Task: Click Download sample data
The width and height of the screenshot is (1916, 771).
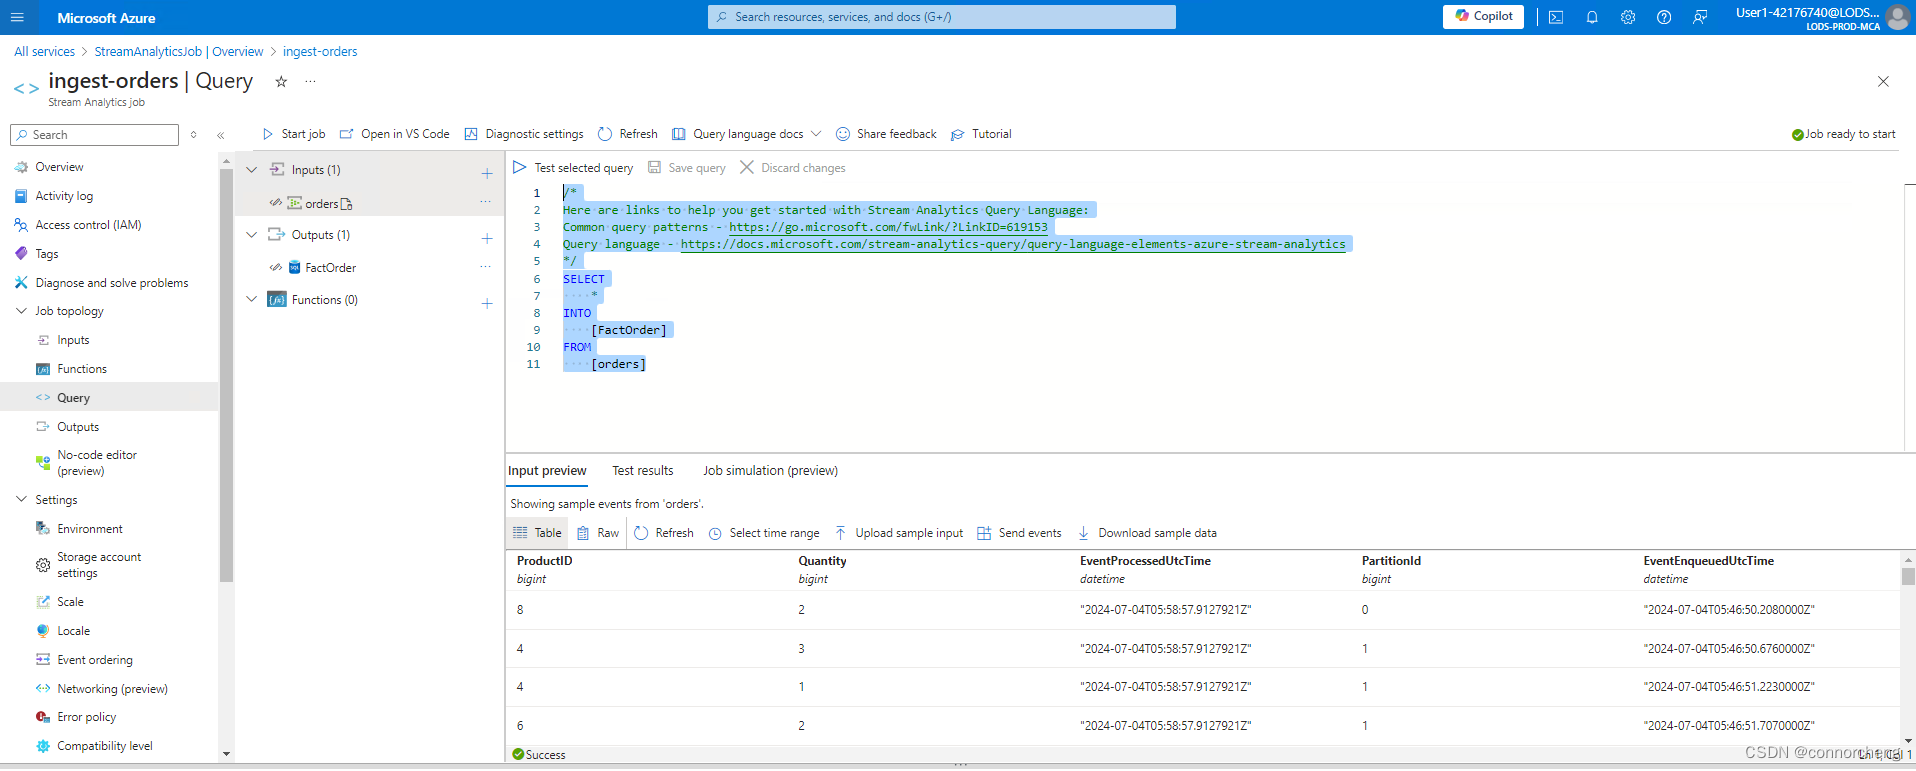Action: [1147, 533]
